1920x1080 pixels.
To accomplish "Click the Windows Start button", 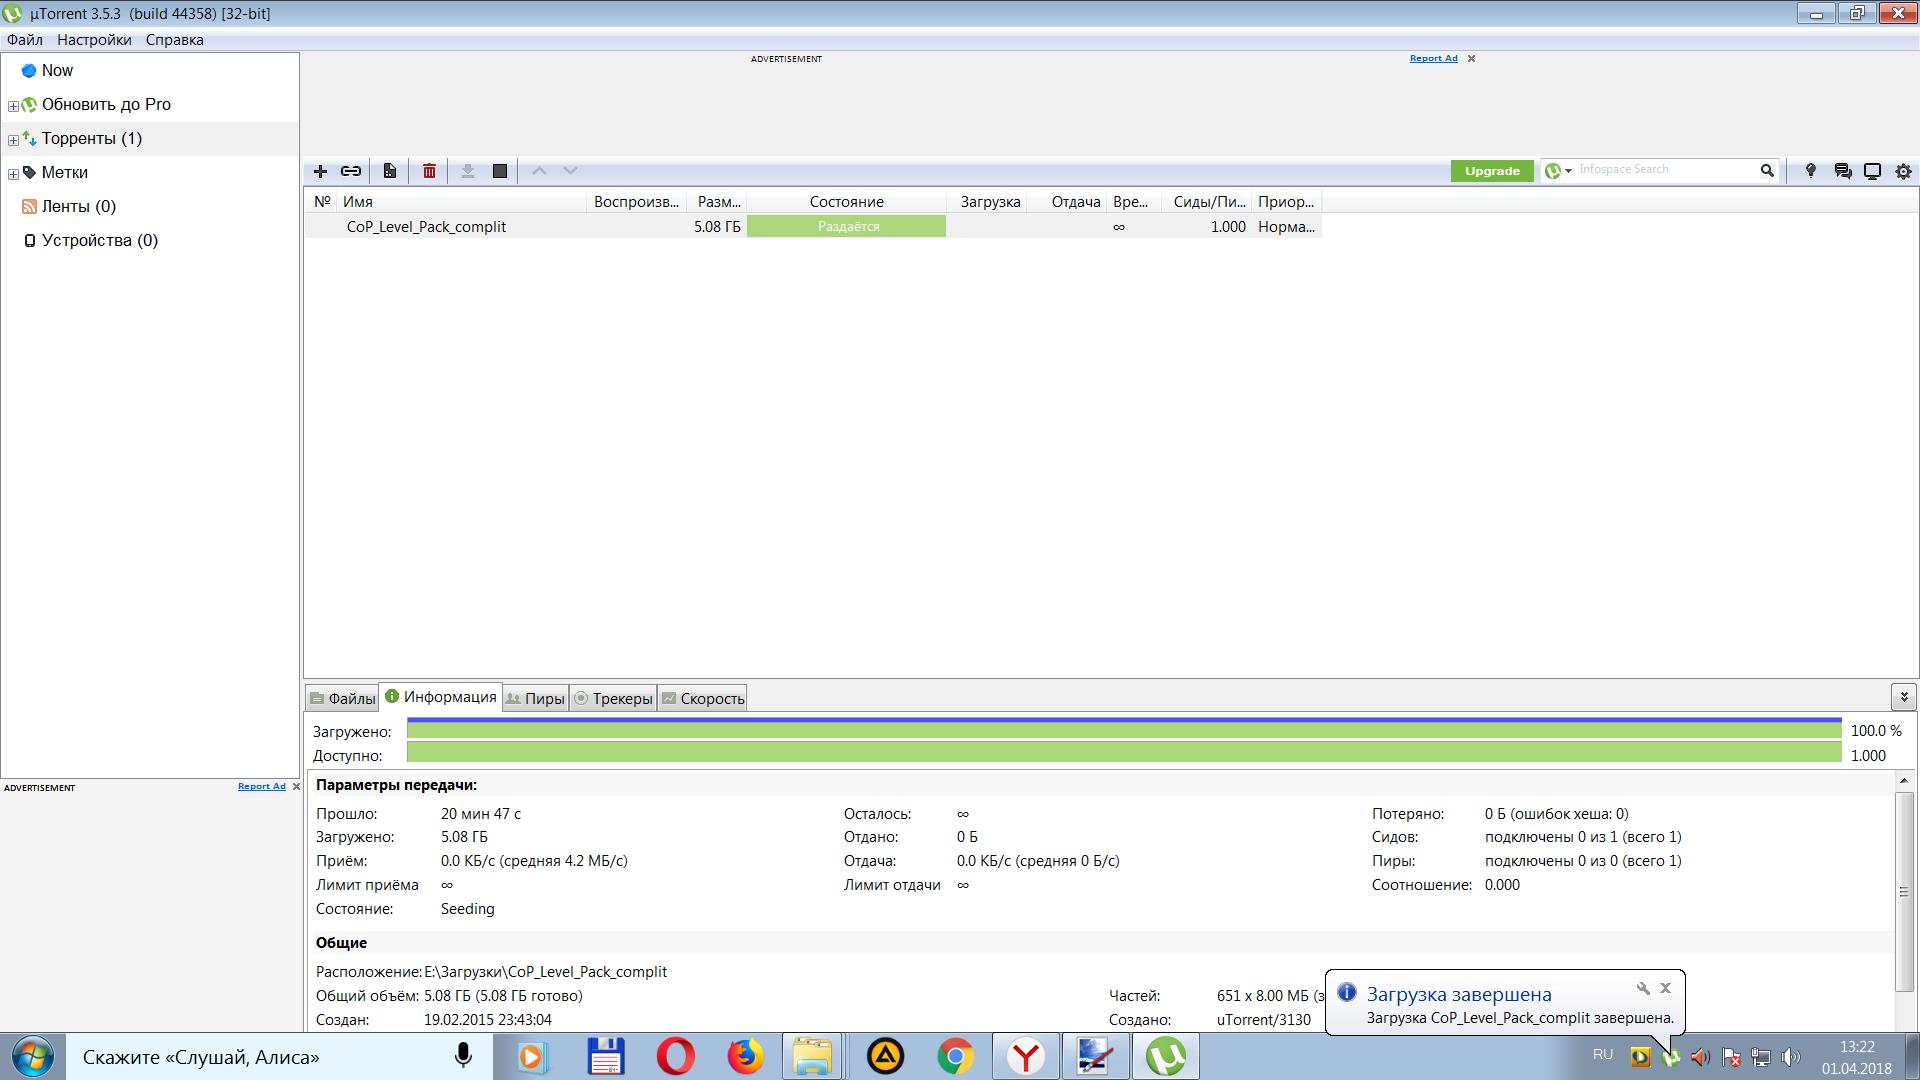I will (32, 1056).
